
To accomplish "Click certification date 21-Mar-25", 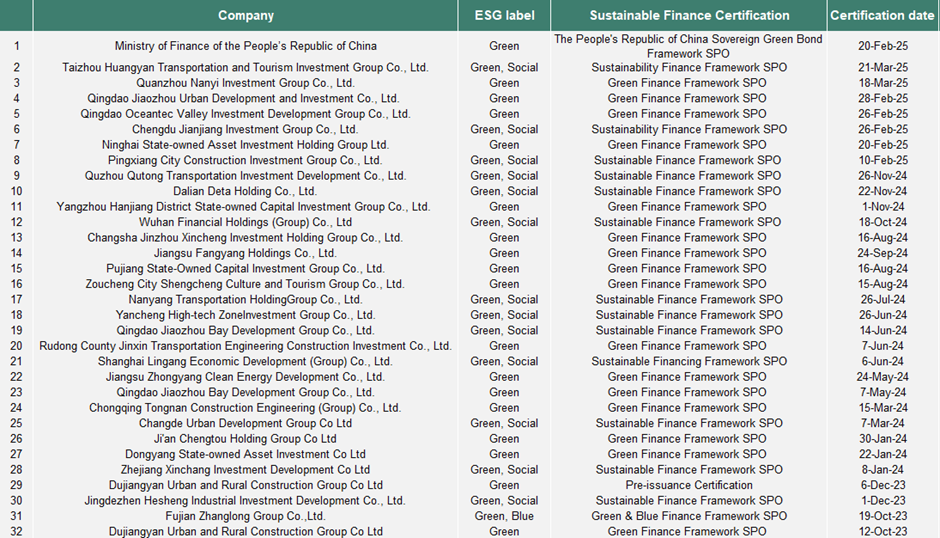I will pyautogui.click(x=882, y=68).
